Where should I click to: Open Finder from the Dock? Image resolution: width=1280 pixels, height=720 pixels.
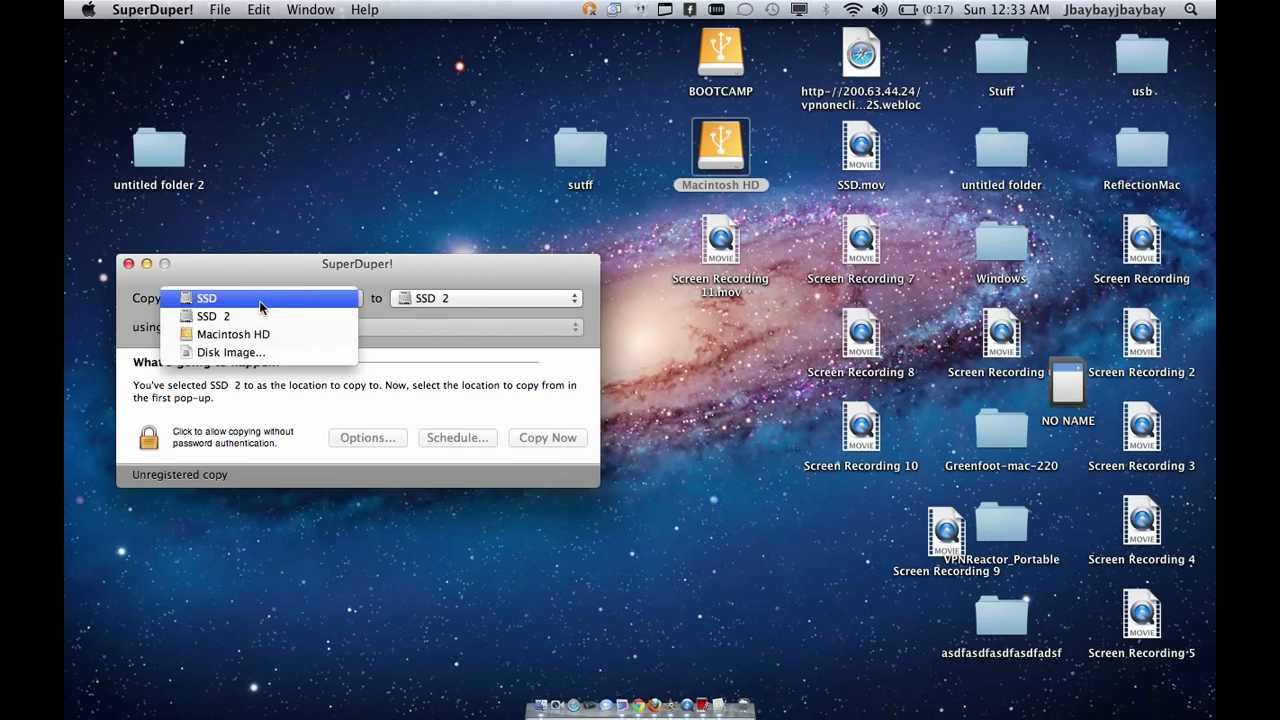(x=541, y=705)
